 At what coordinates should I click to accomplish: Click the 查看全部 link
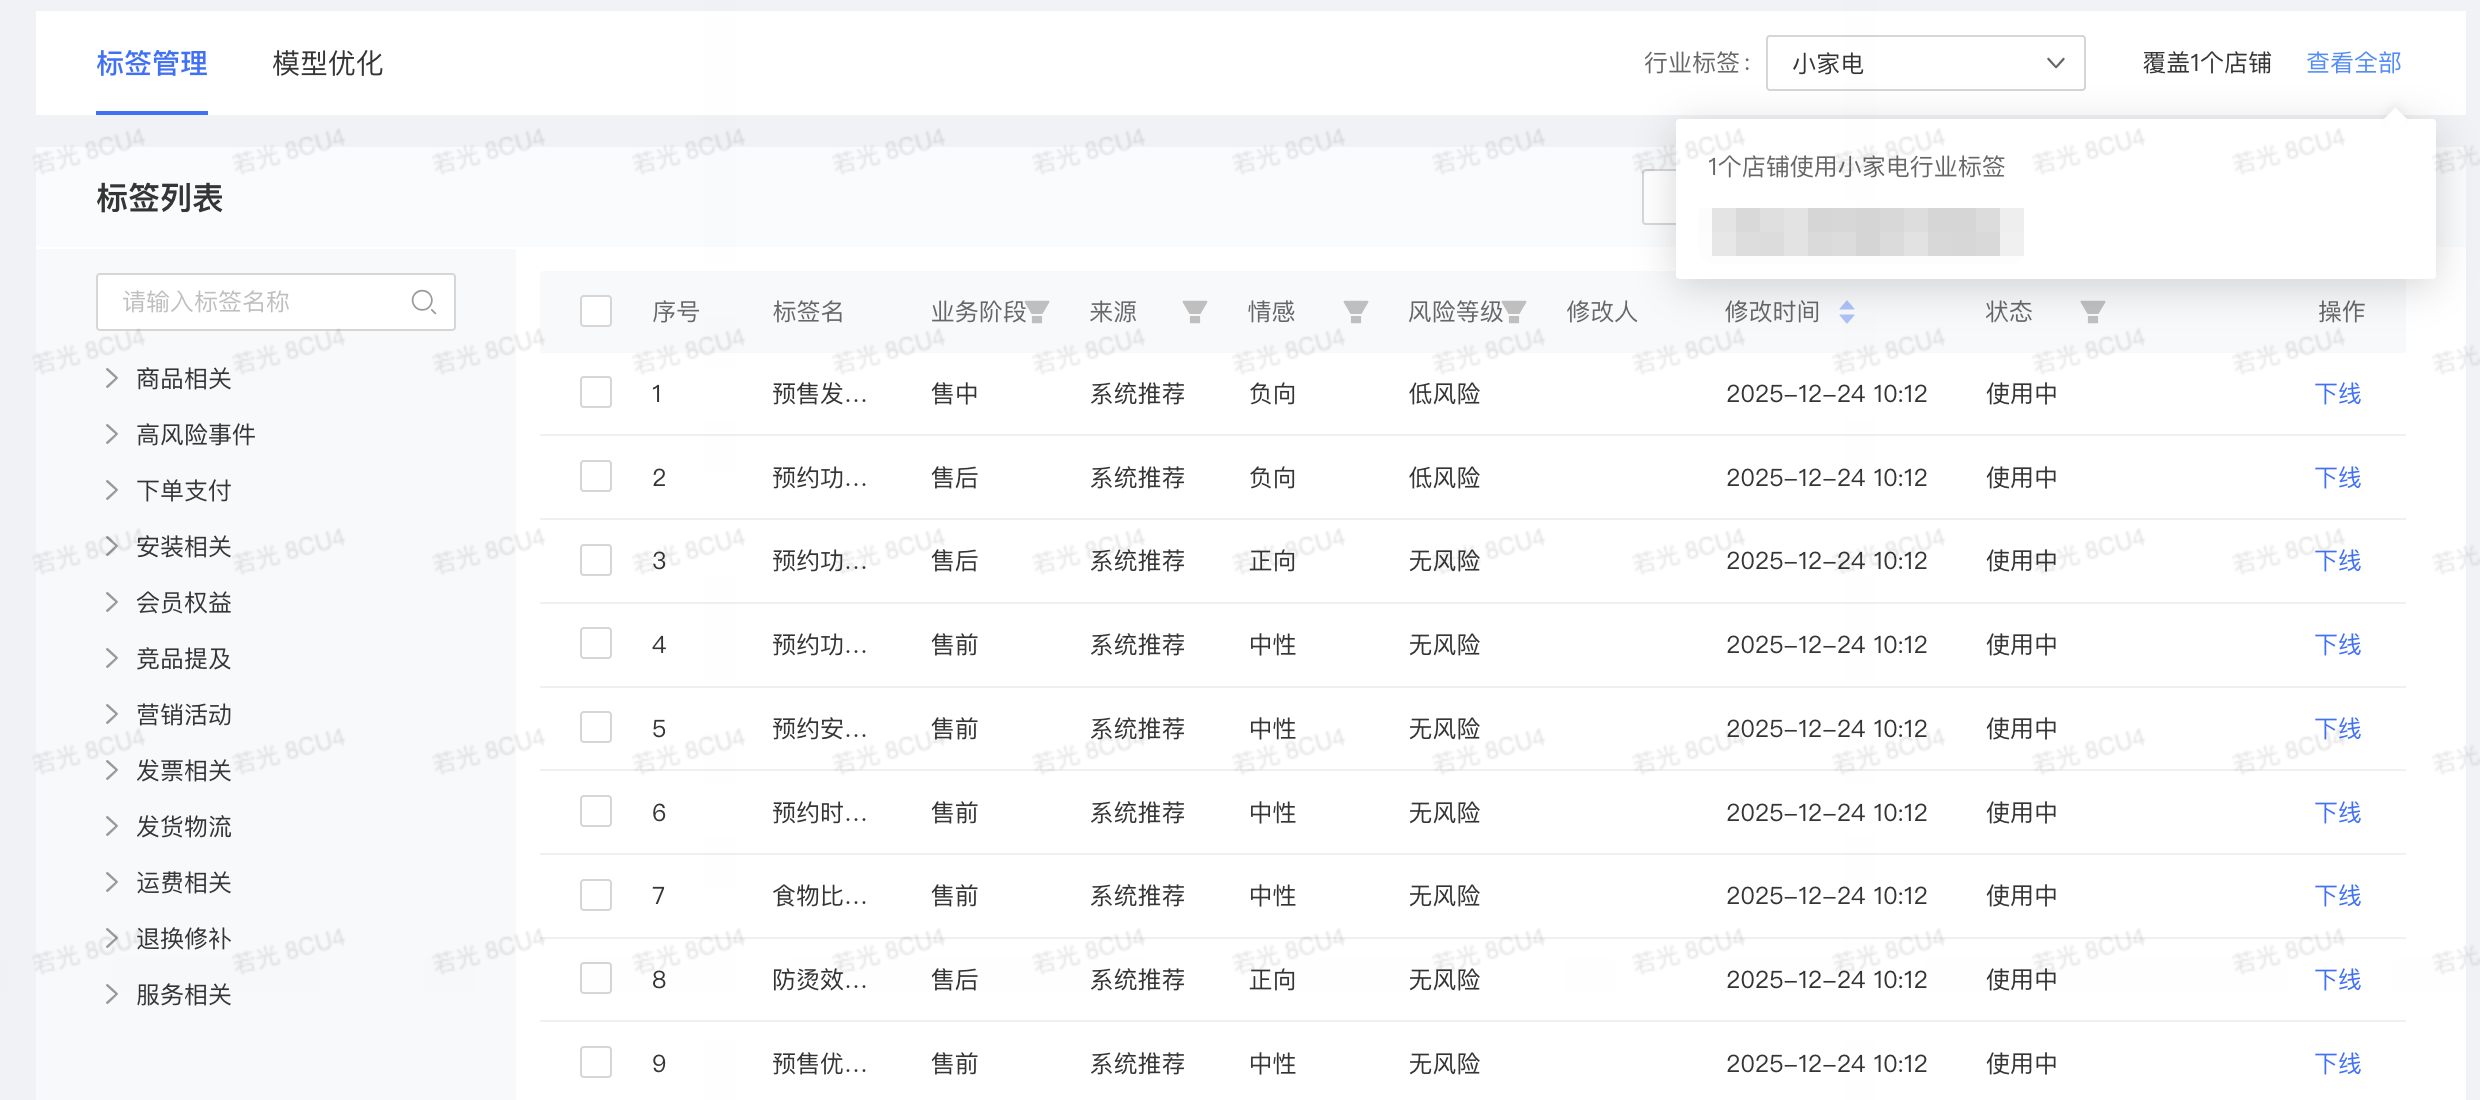[2353, 63]
